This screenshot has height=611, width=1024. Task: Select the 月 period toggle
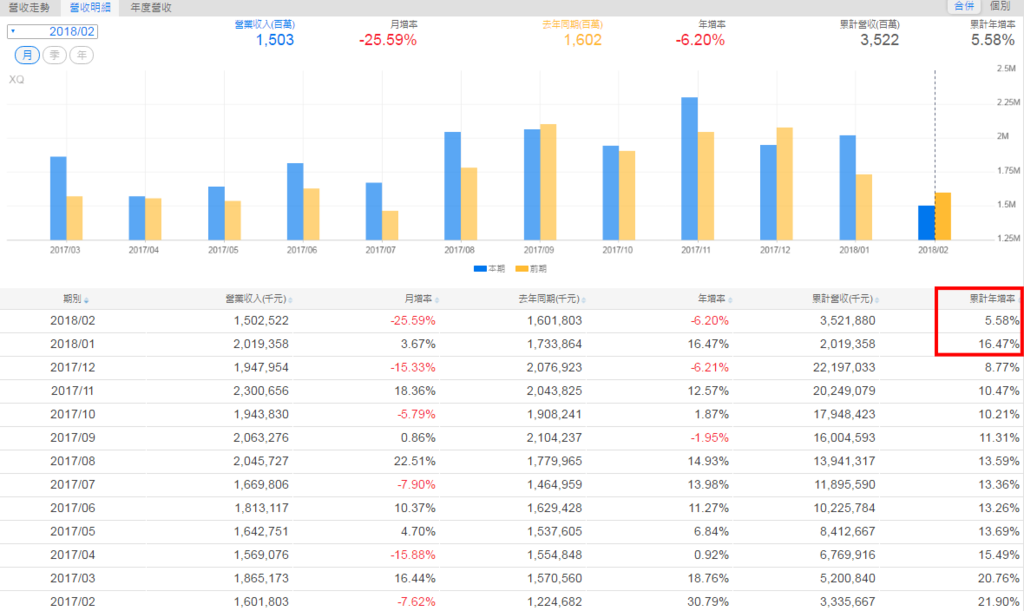pyautogui.click(x=27, y=55)
